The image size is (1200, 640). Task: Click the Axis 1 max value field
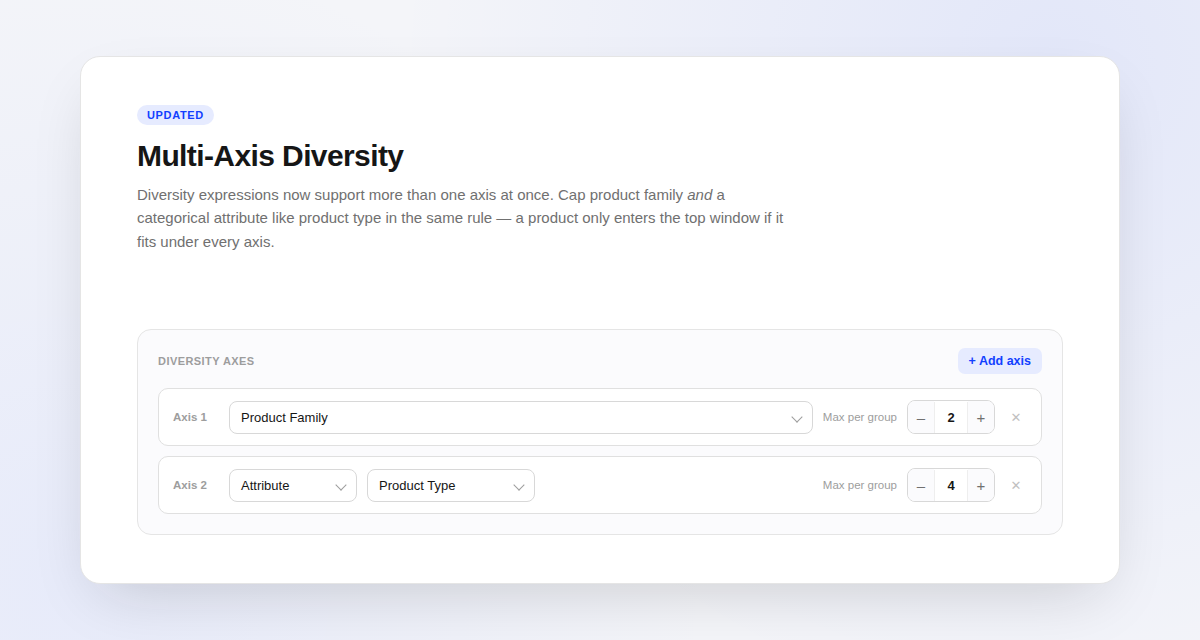click(951, 418)
